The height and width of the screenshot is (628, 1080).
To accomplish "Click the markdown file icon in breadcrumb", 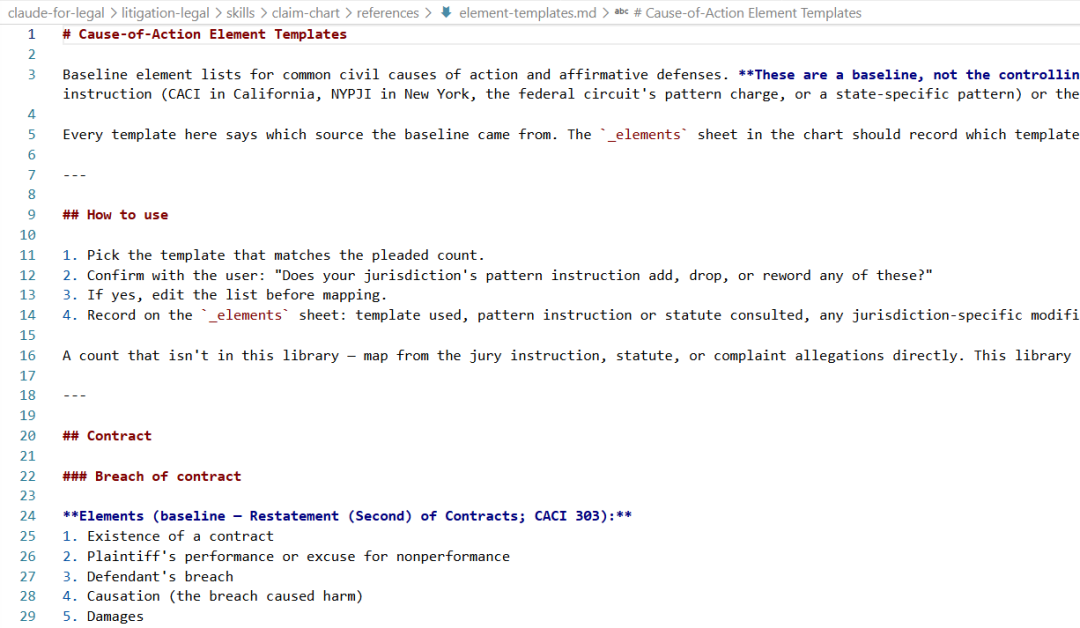I will coord(446,12).
